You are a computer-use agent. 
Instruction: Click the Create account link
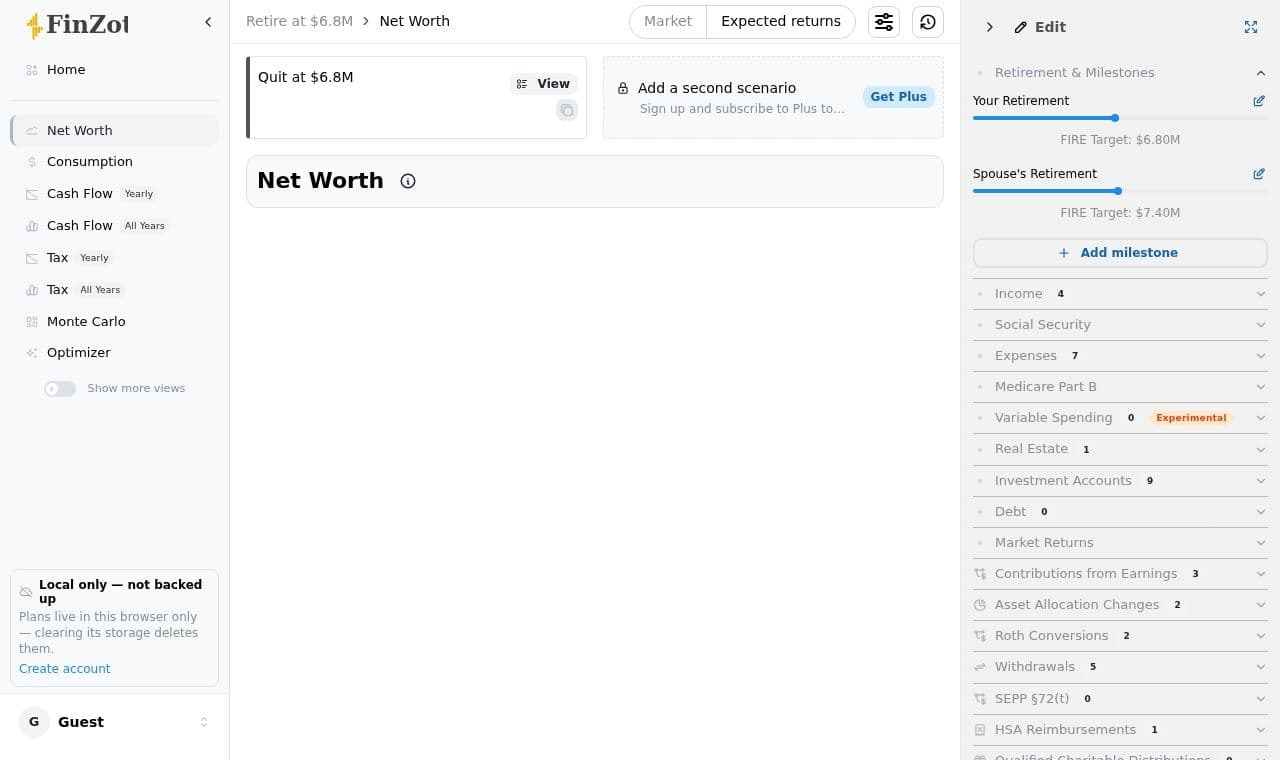coord(65,669)
